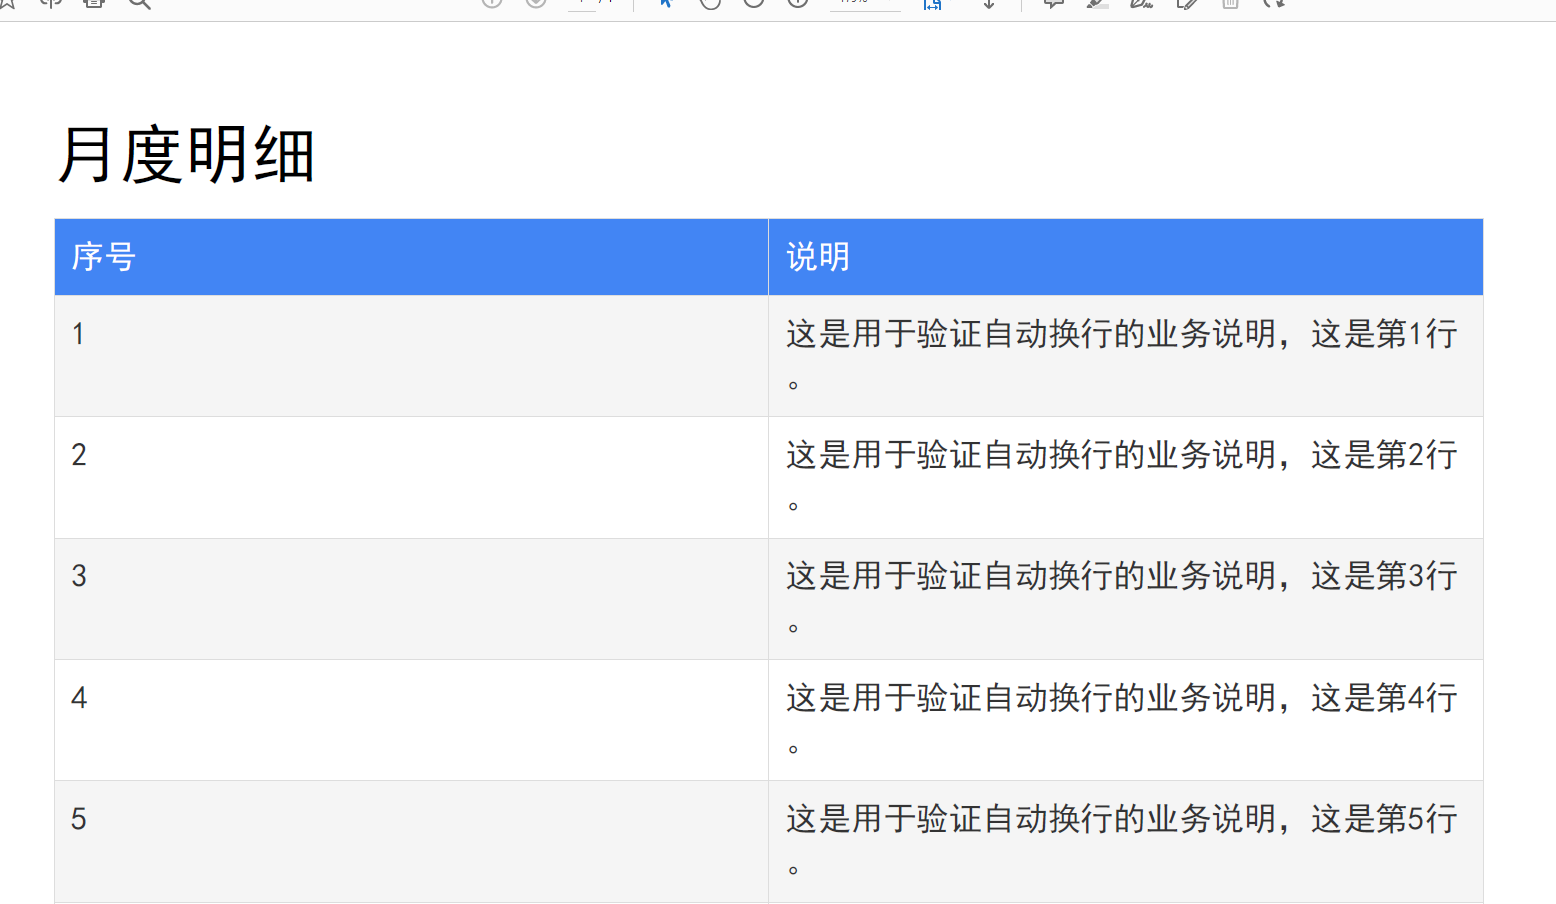Select the 序号 cell with number 5

pos(411,842)
